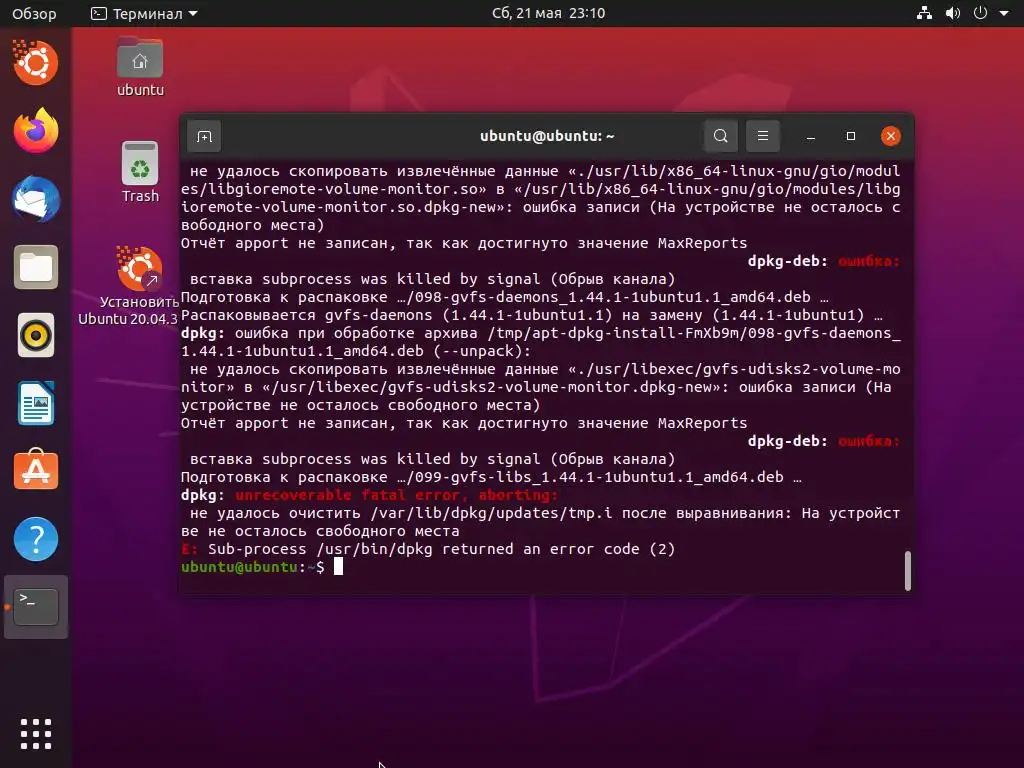
Task: Open Thunderbird mail from the dock
Action: click(36, 199)
